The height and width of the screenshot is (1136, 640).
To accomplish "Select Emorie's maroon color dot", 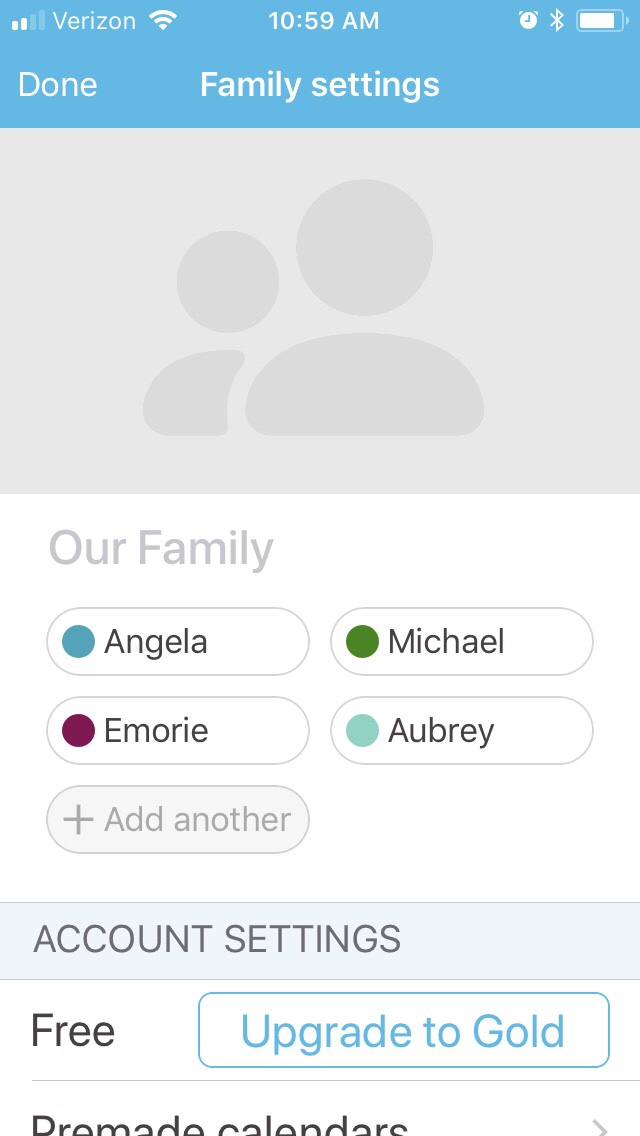I will coord(78,730).
